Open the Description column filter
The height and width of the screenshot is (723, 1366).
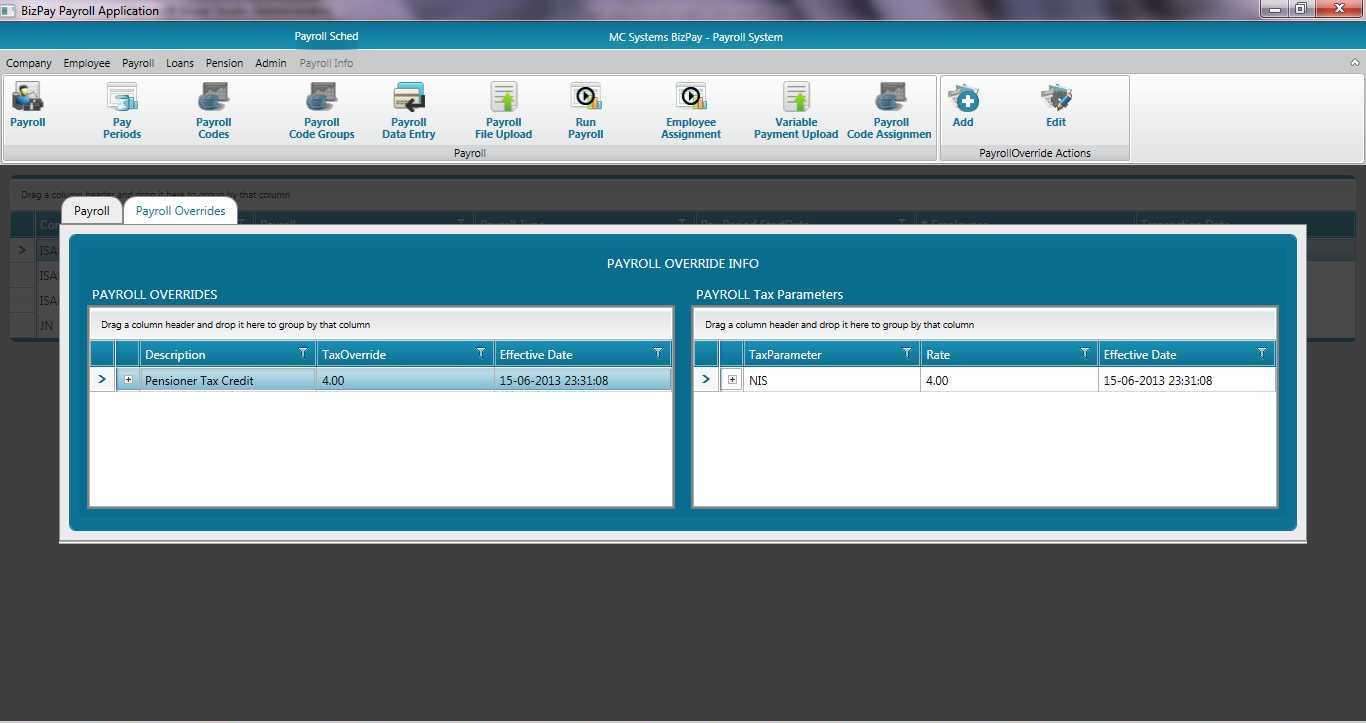tap(303, 353)
